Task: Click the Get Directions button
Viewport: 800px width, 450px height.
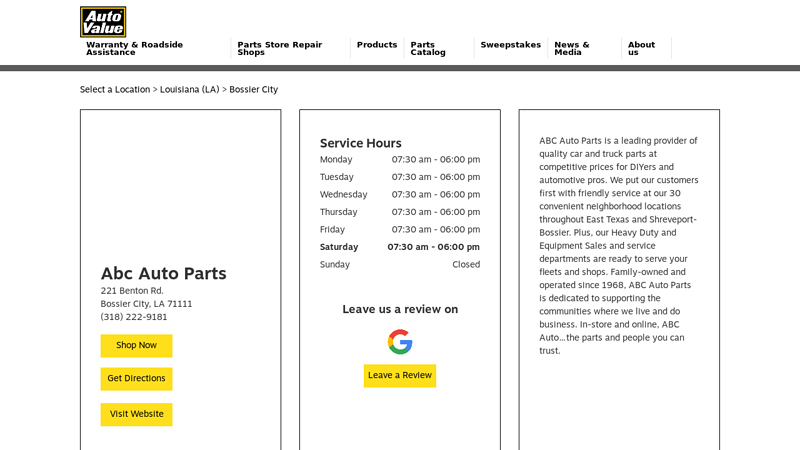Action: (136, 379)
